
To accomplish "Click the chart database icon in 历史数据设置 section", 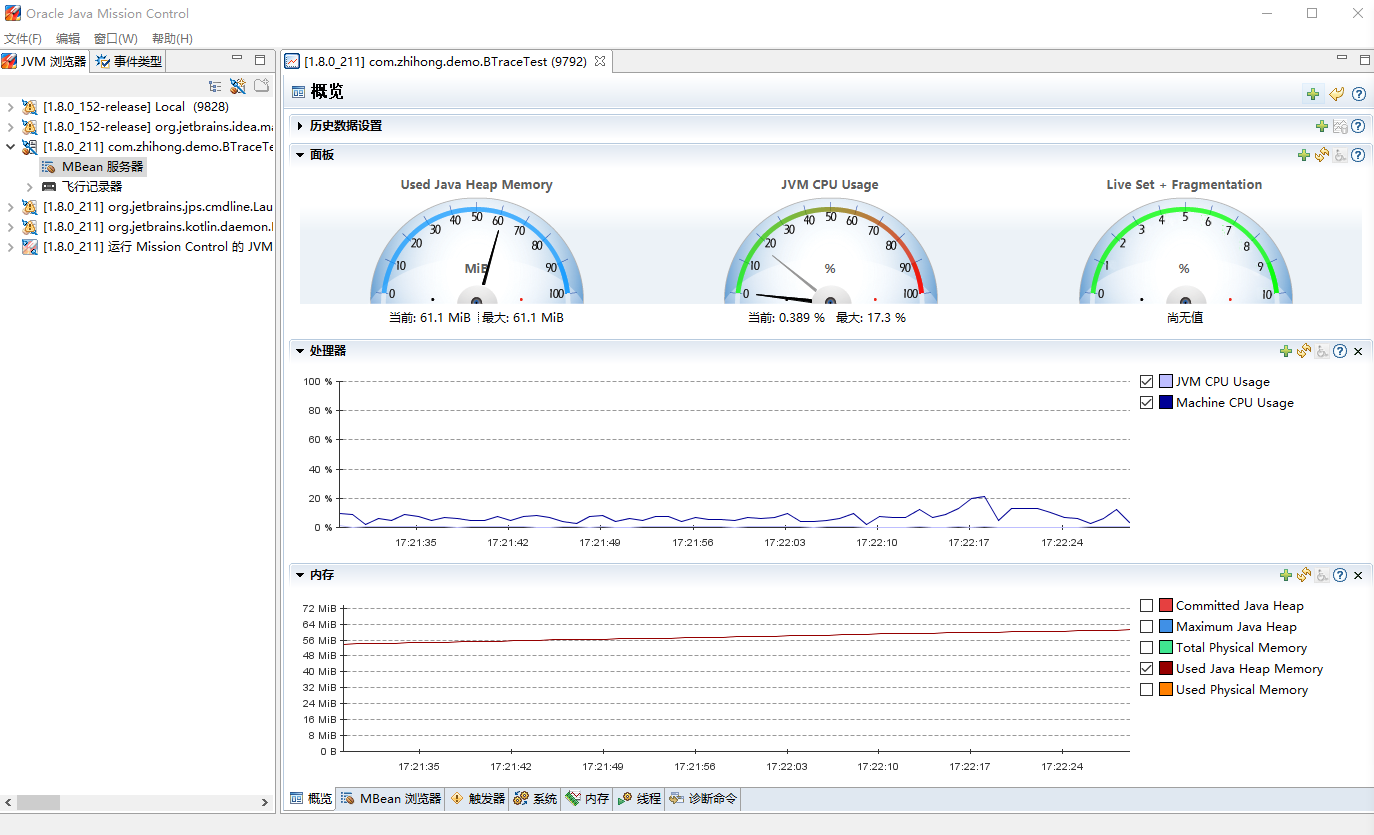I will click(1341, 126).
